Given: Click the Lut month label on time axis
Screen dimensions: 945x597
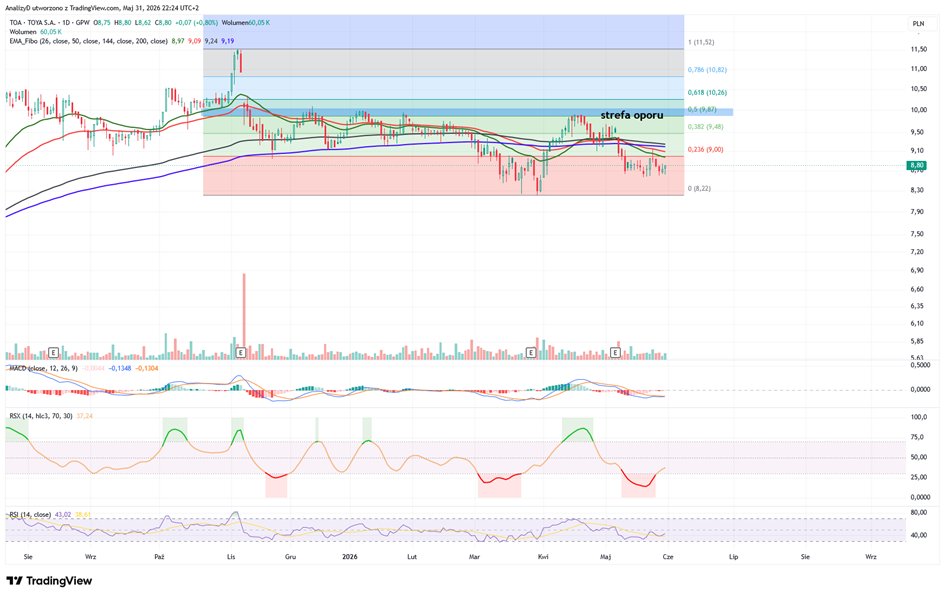Looking at the screenshot, I should point(412,557).
